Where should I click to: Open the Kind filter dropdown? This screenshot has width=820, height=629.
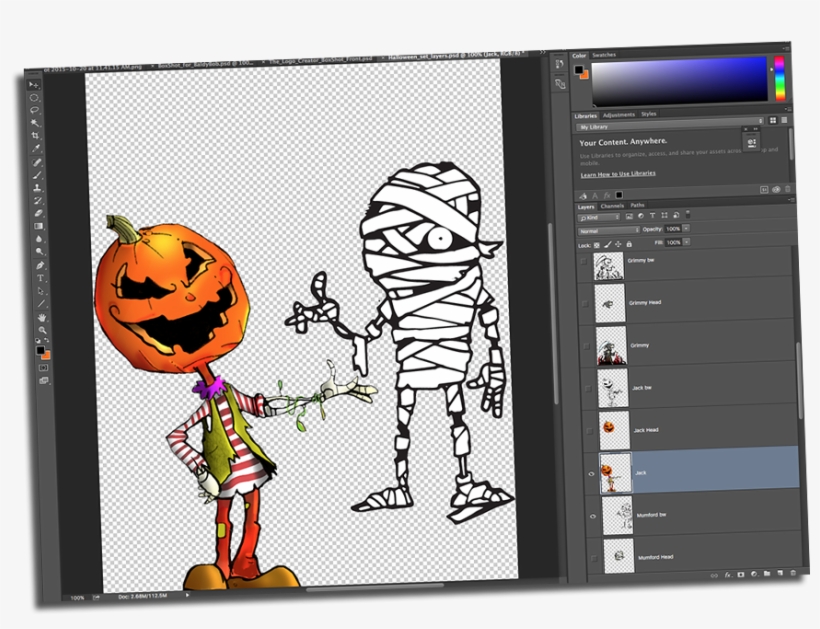(599, 217)
